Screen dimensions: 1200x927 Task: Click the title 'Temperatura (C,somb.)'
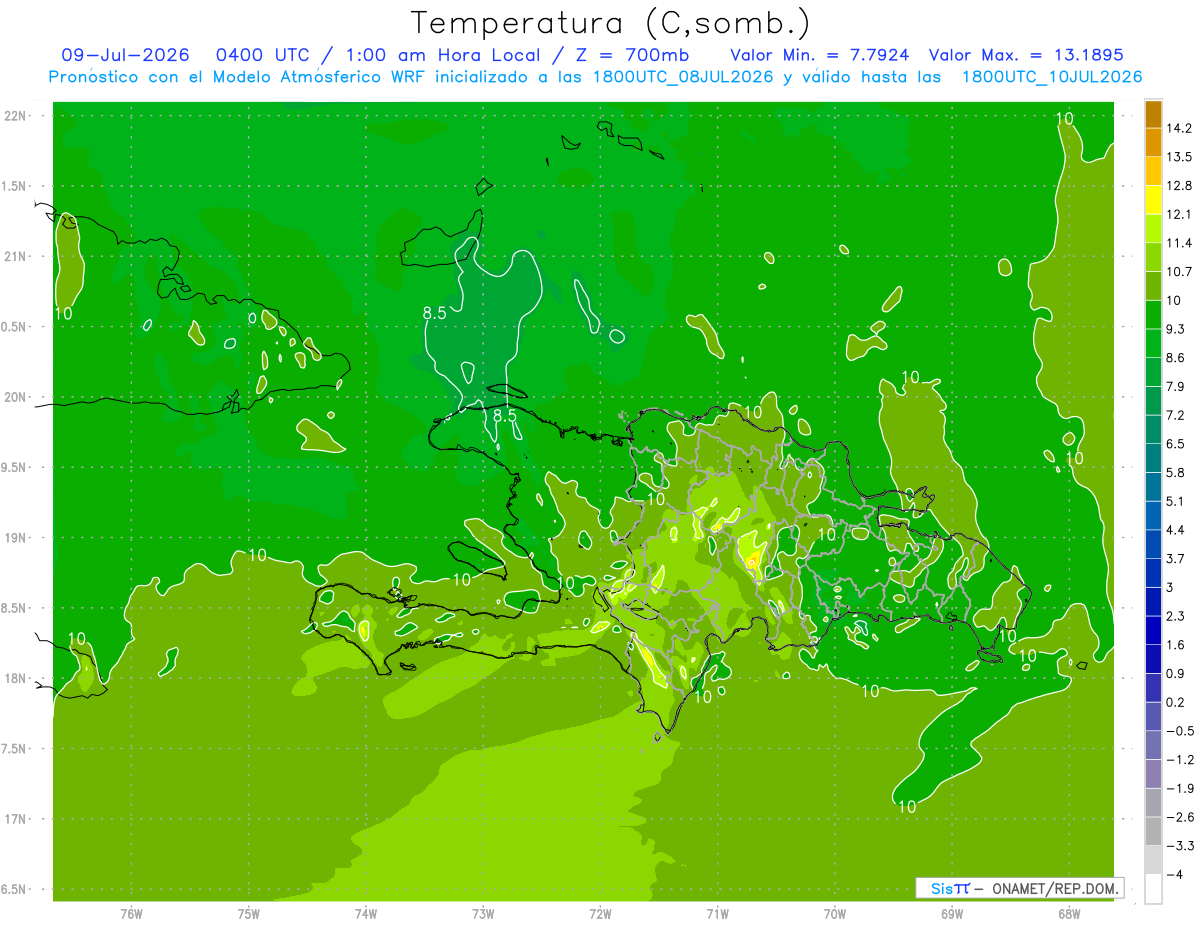pyautogui.click(x=610, y=23)
